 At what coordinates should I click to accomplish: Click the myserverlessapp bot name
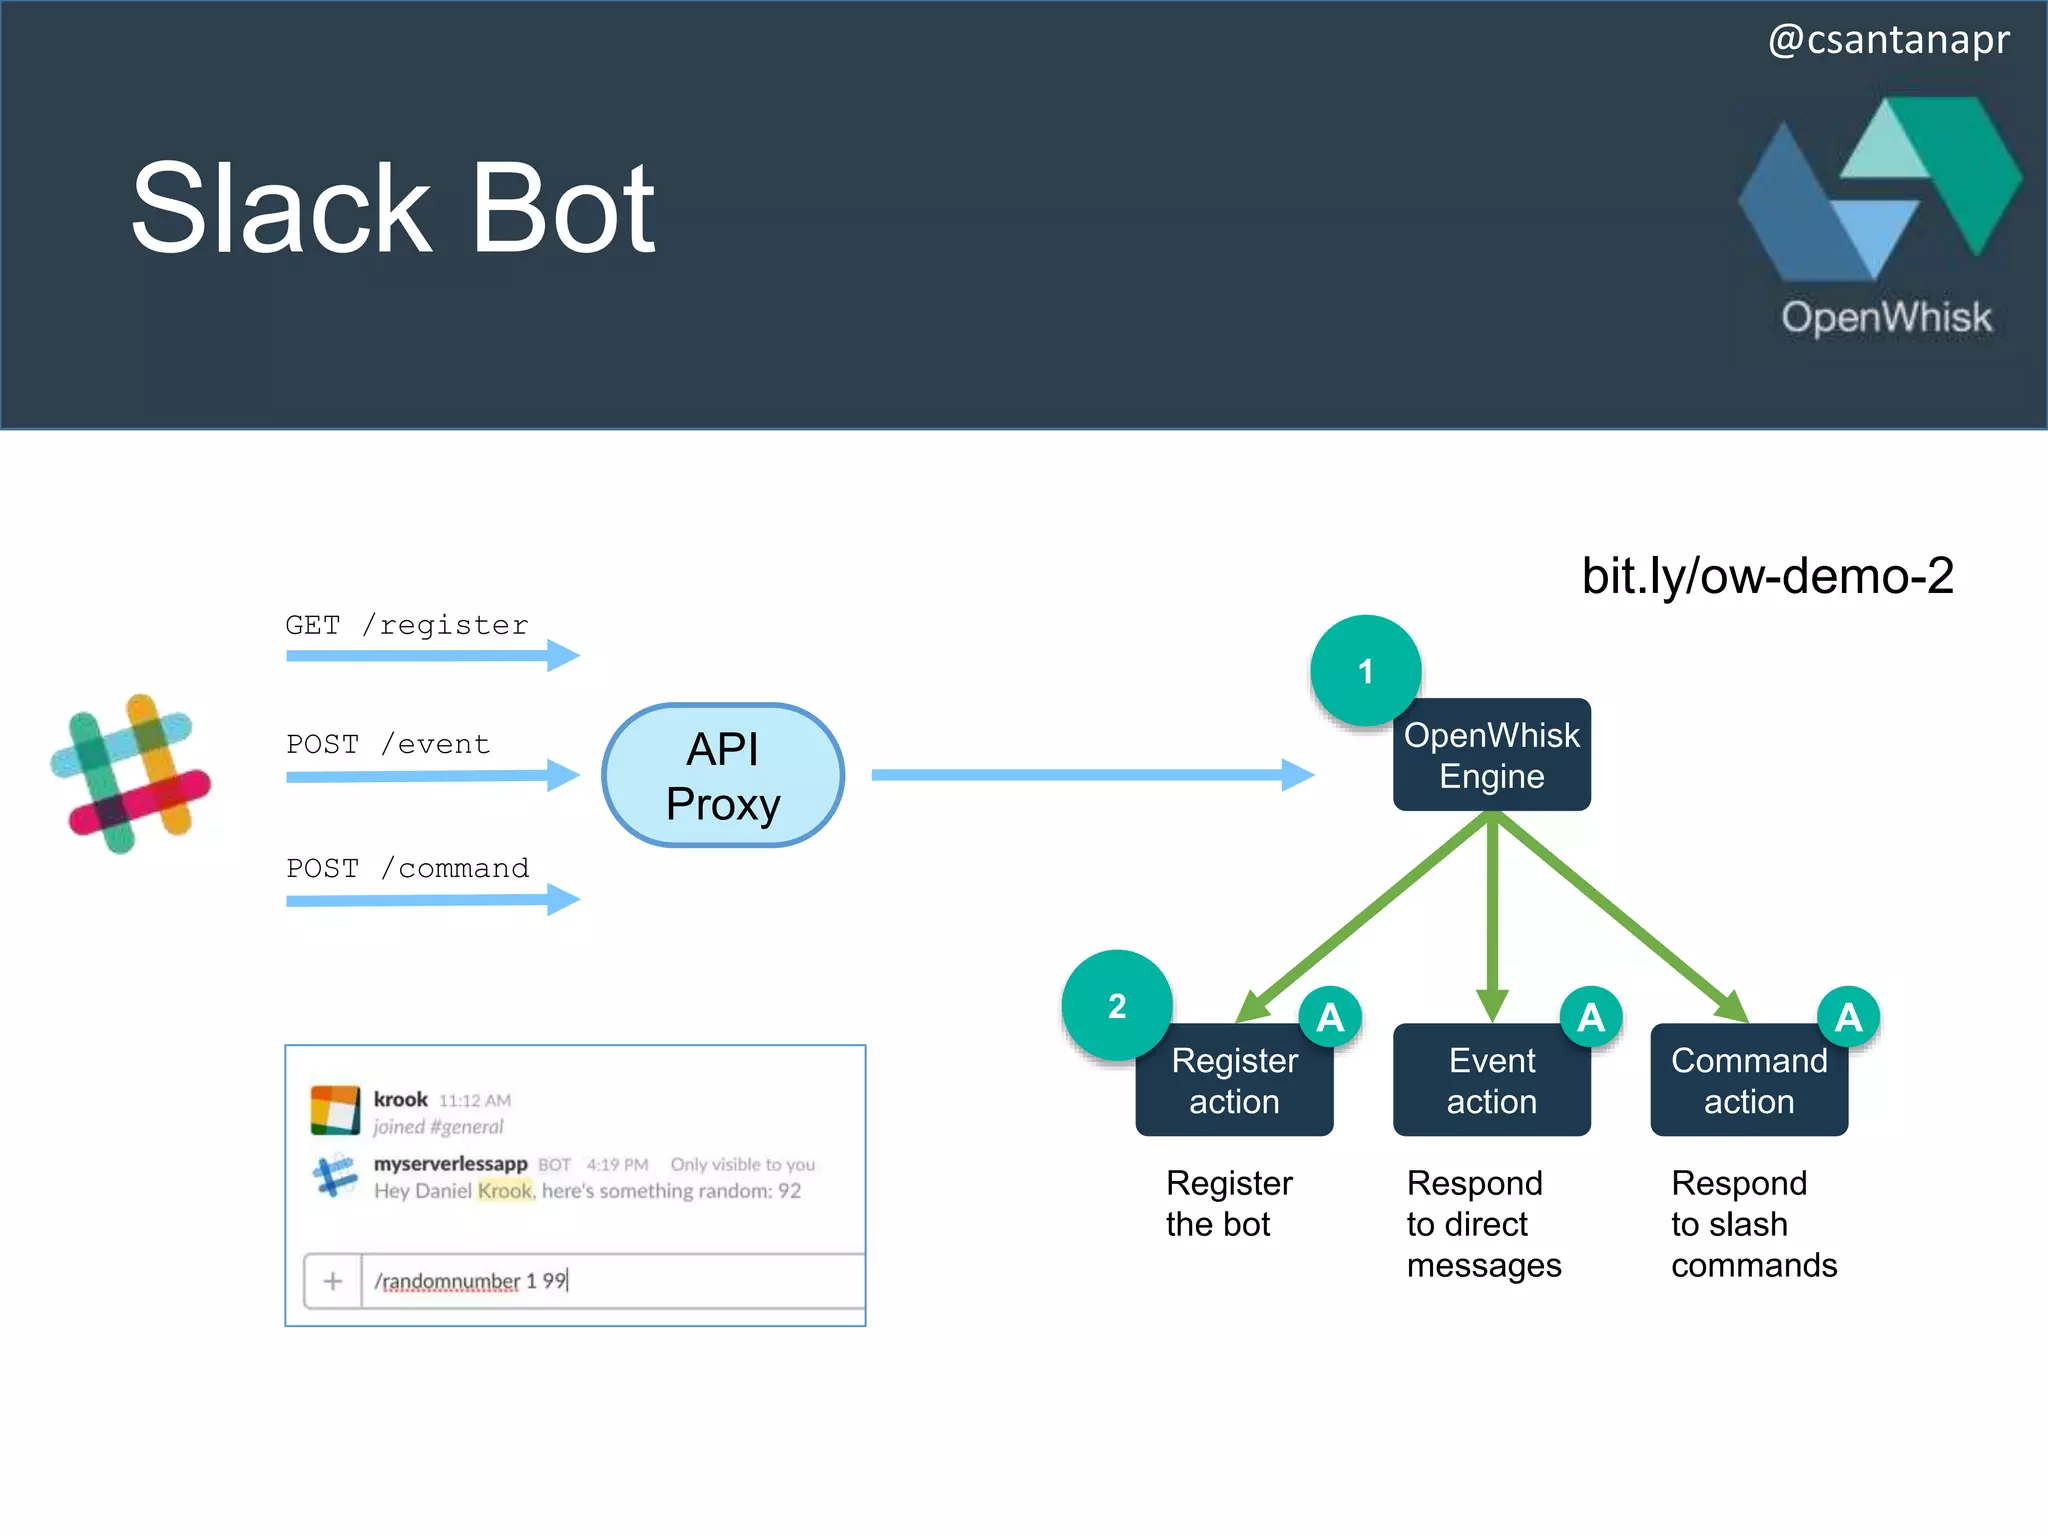pyautogui.click(x=450, y=1164)
